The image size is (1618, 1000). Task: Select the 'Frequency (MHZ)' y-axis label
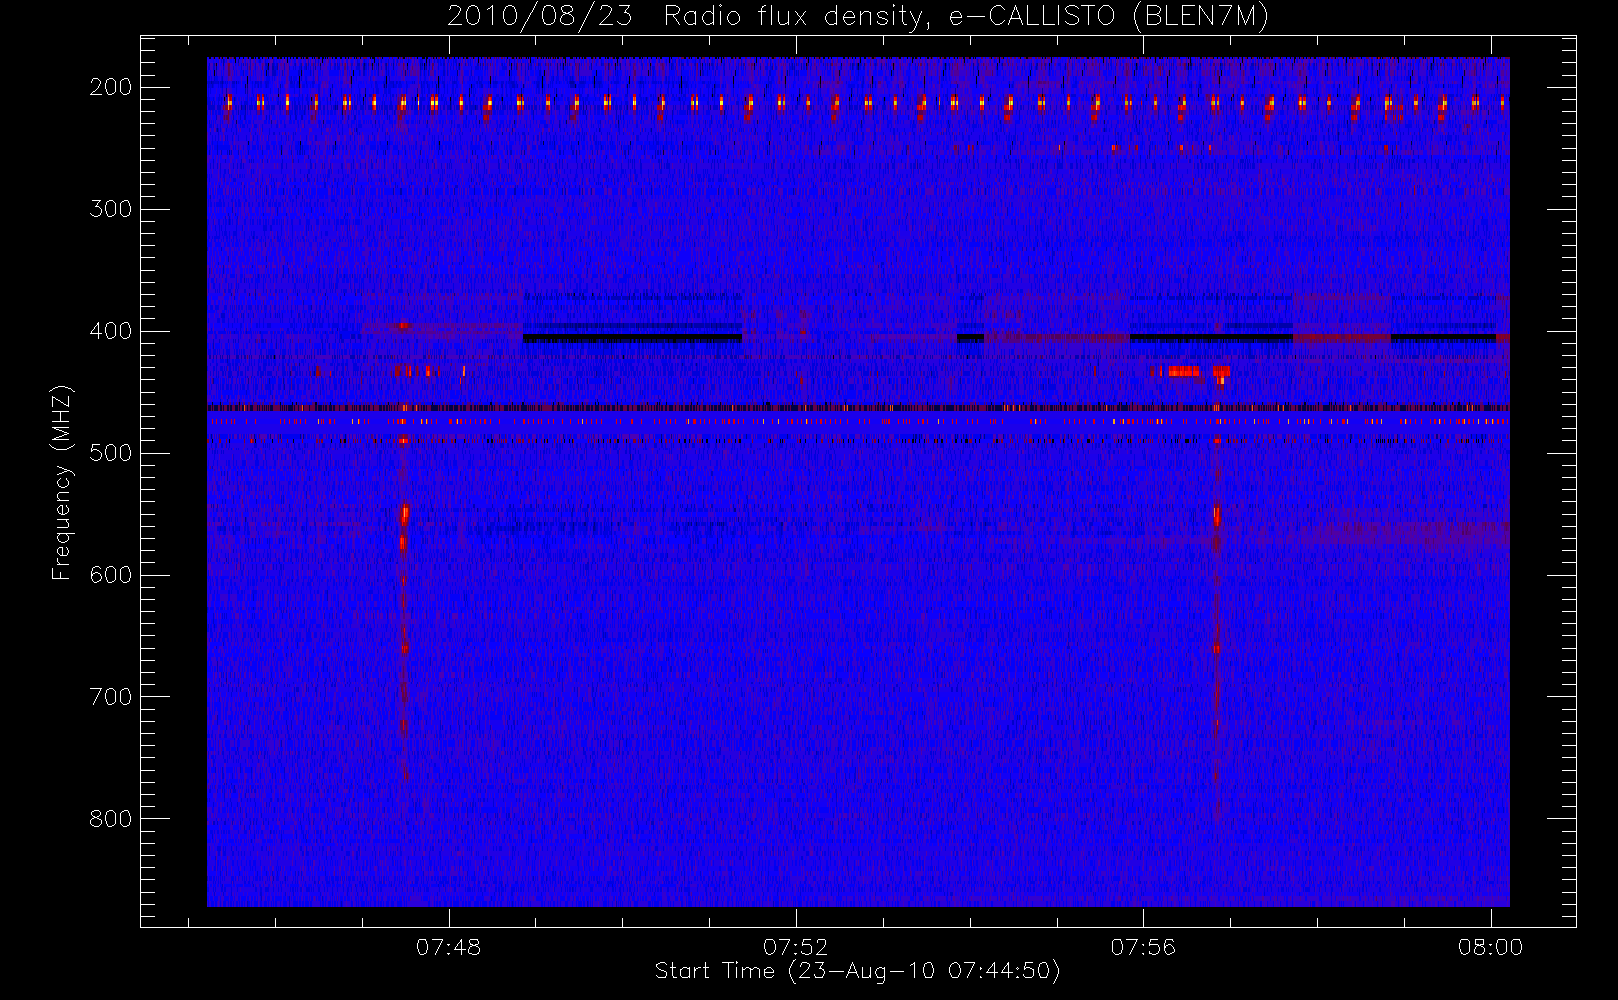62,482
